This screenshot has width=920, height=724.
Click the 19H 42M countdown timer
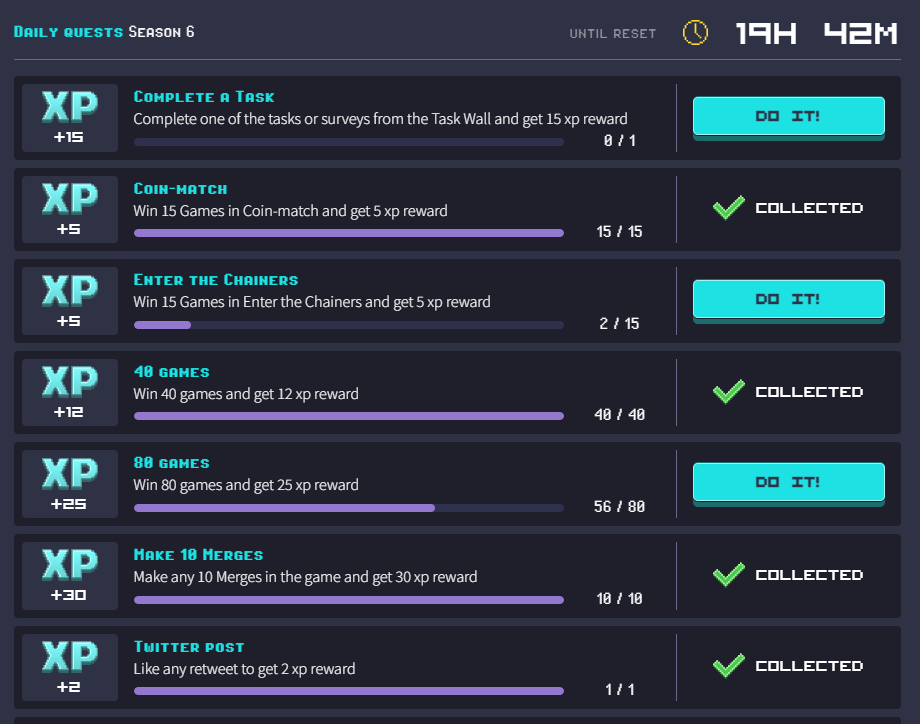coord(816,33)
